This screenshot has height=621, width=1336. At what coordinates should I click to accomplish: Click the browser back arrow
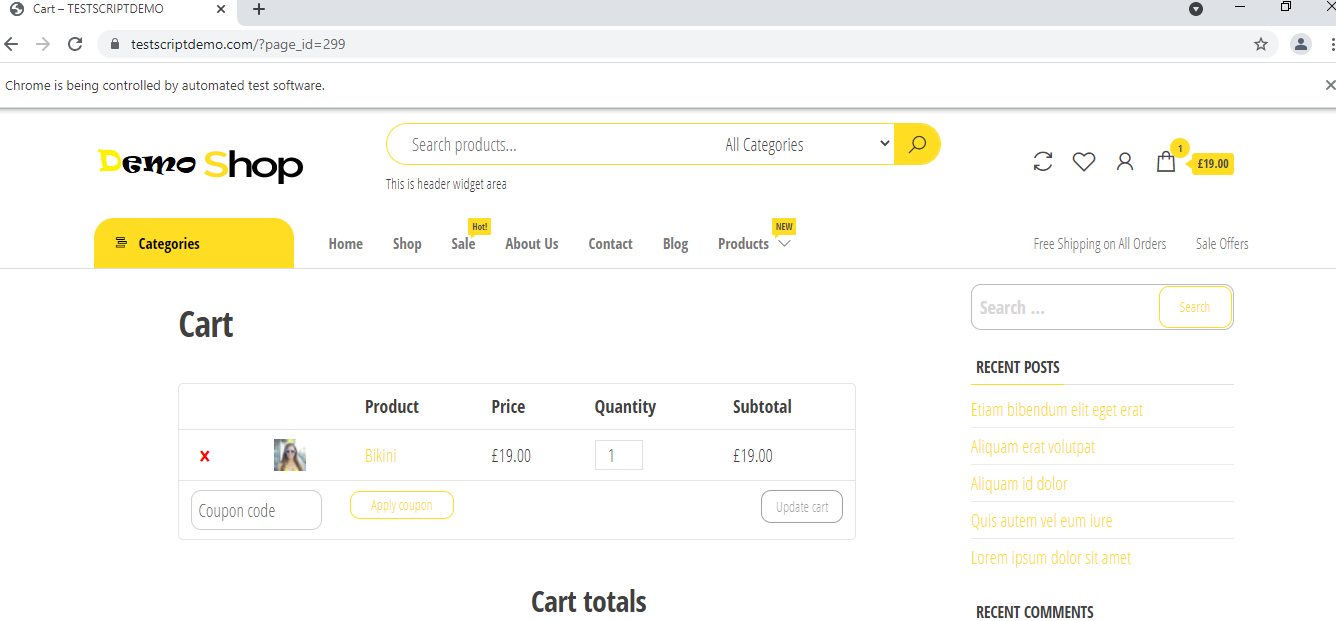point(11,44)
